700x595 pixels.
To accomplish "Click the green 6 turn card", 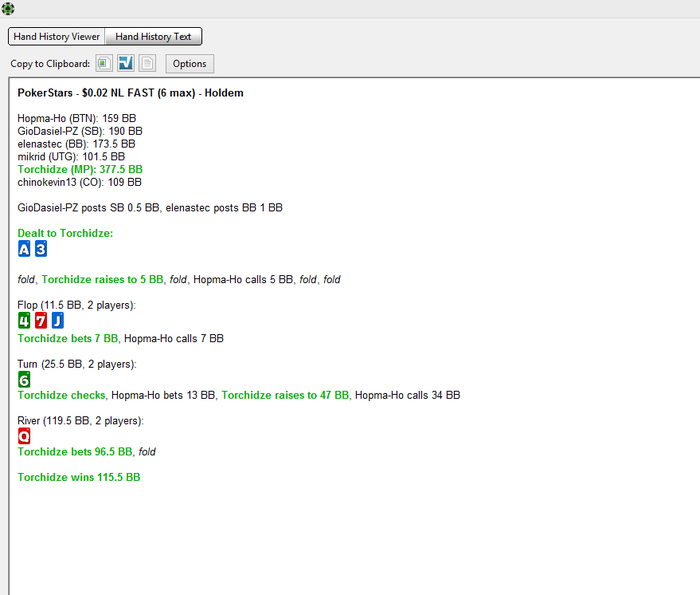I will coord(24,379).
